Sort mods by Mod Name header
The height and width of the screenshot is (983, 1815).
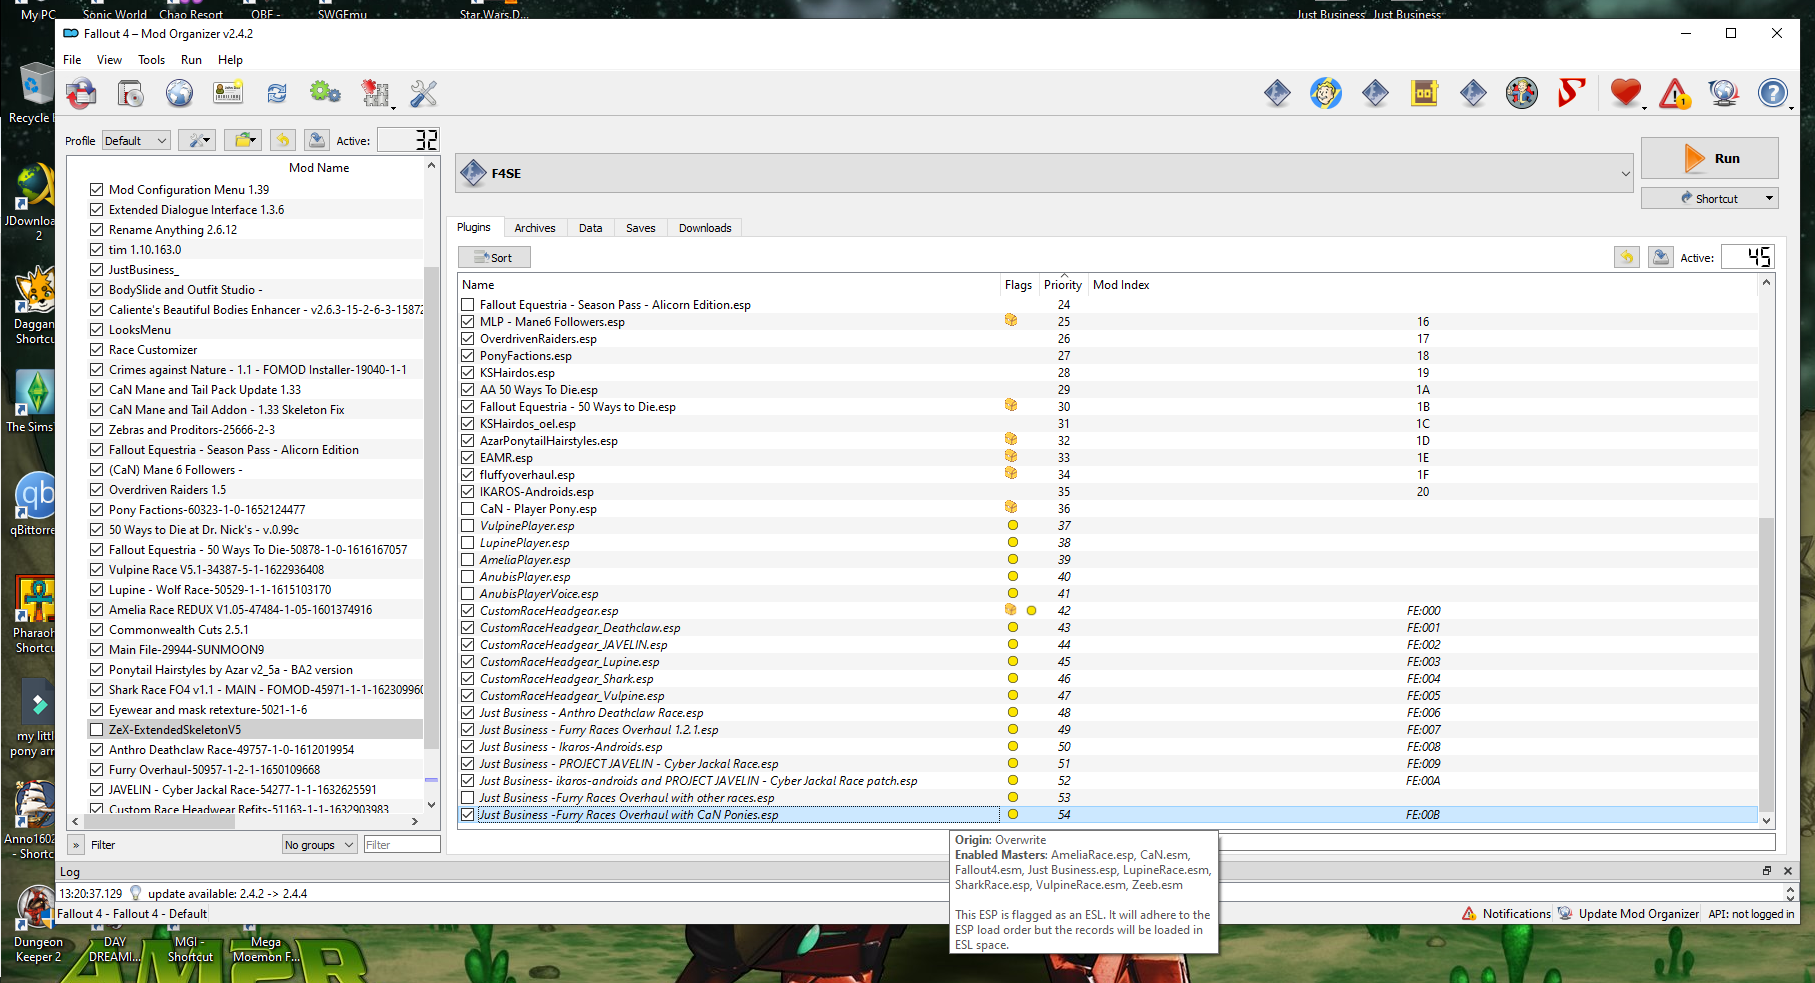coord(319,168)
